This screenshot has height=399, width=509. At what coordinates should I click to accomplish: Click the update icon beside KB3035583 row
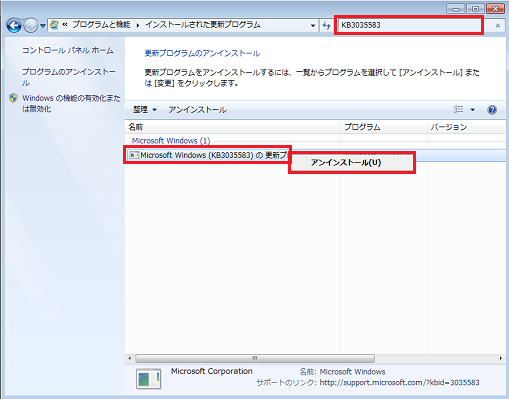[x=134, y=155]
